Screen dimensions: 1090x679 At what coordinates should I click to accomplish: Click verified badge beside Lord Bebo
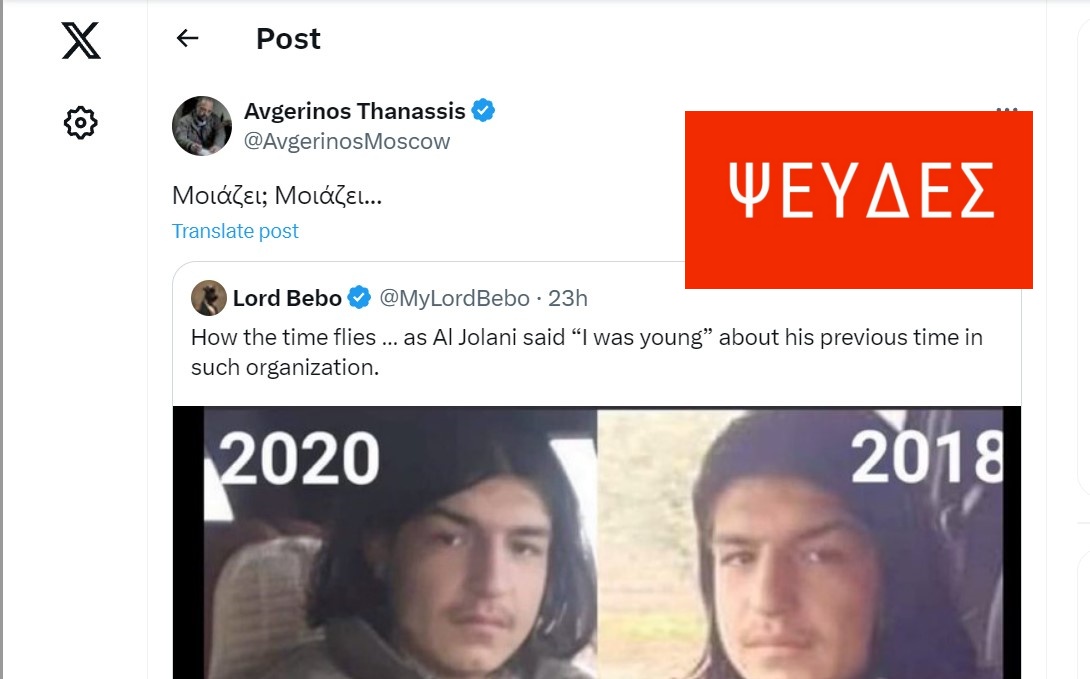tap(359, 297)
